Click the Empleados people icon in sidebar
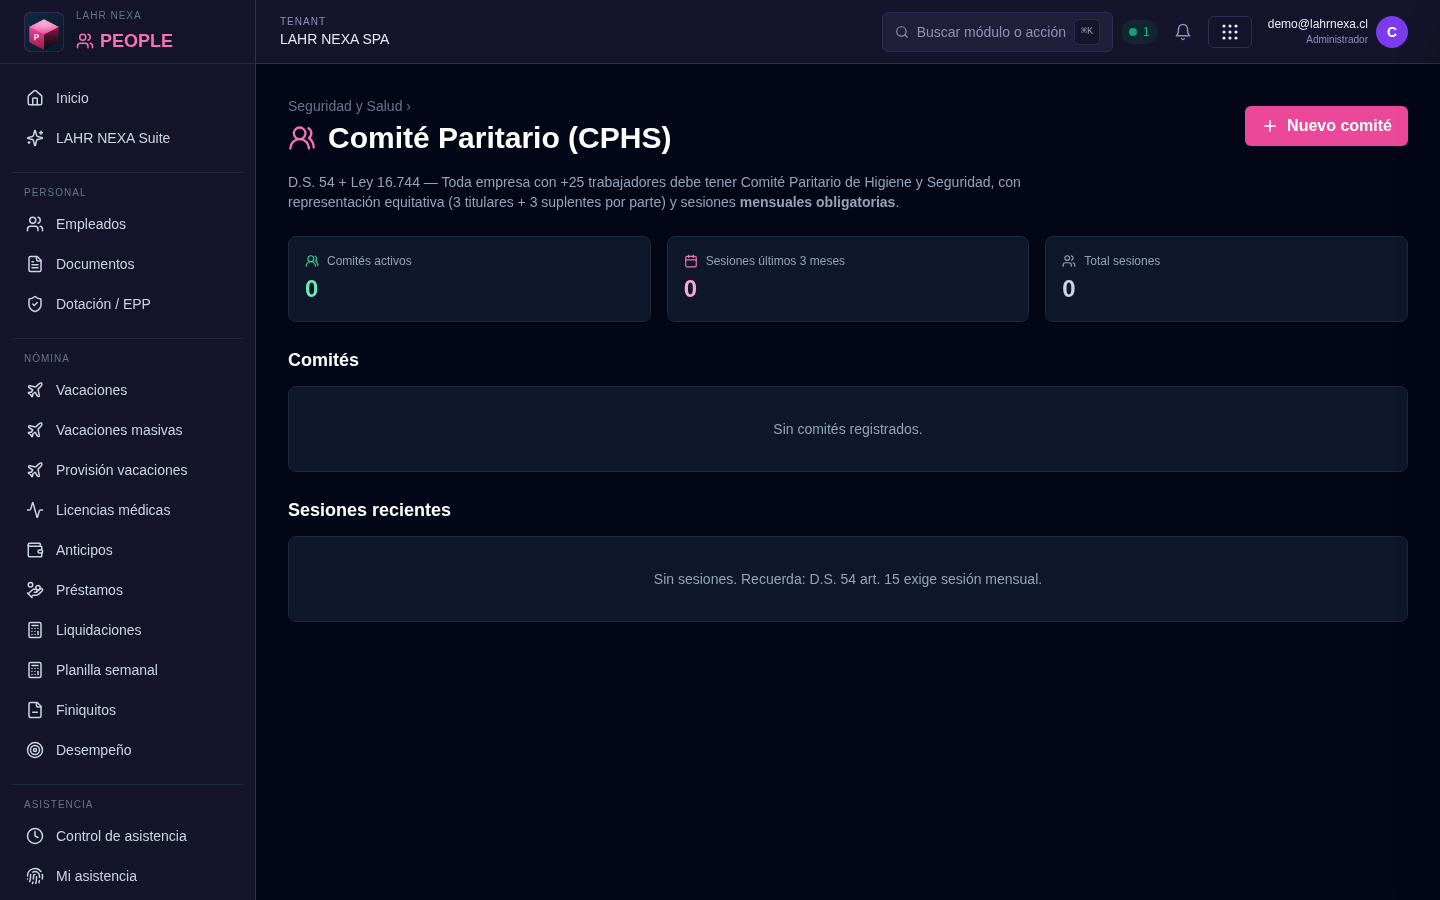Viewport: 1440px width, 900px height. pos(35,224)
